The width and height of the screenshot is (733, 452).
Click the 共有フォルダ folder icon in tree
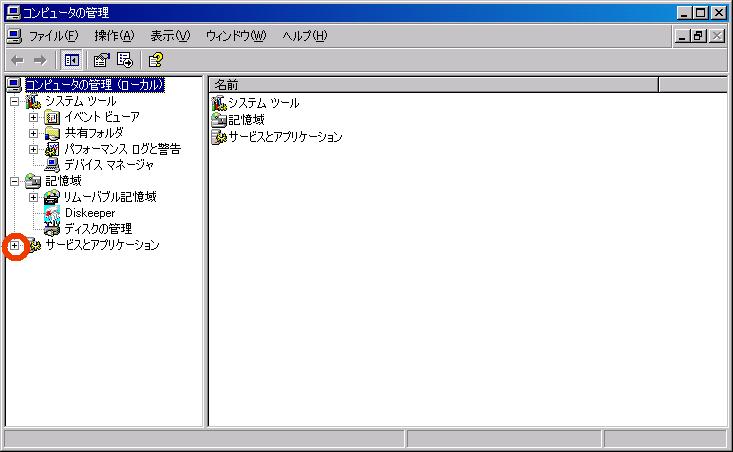click(x=52, y=133)
